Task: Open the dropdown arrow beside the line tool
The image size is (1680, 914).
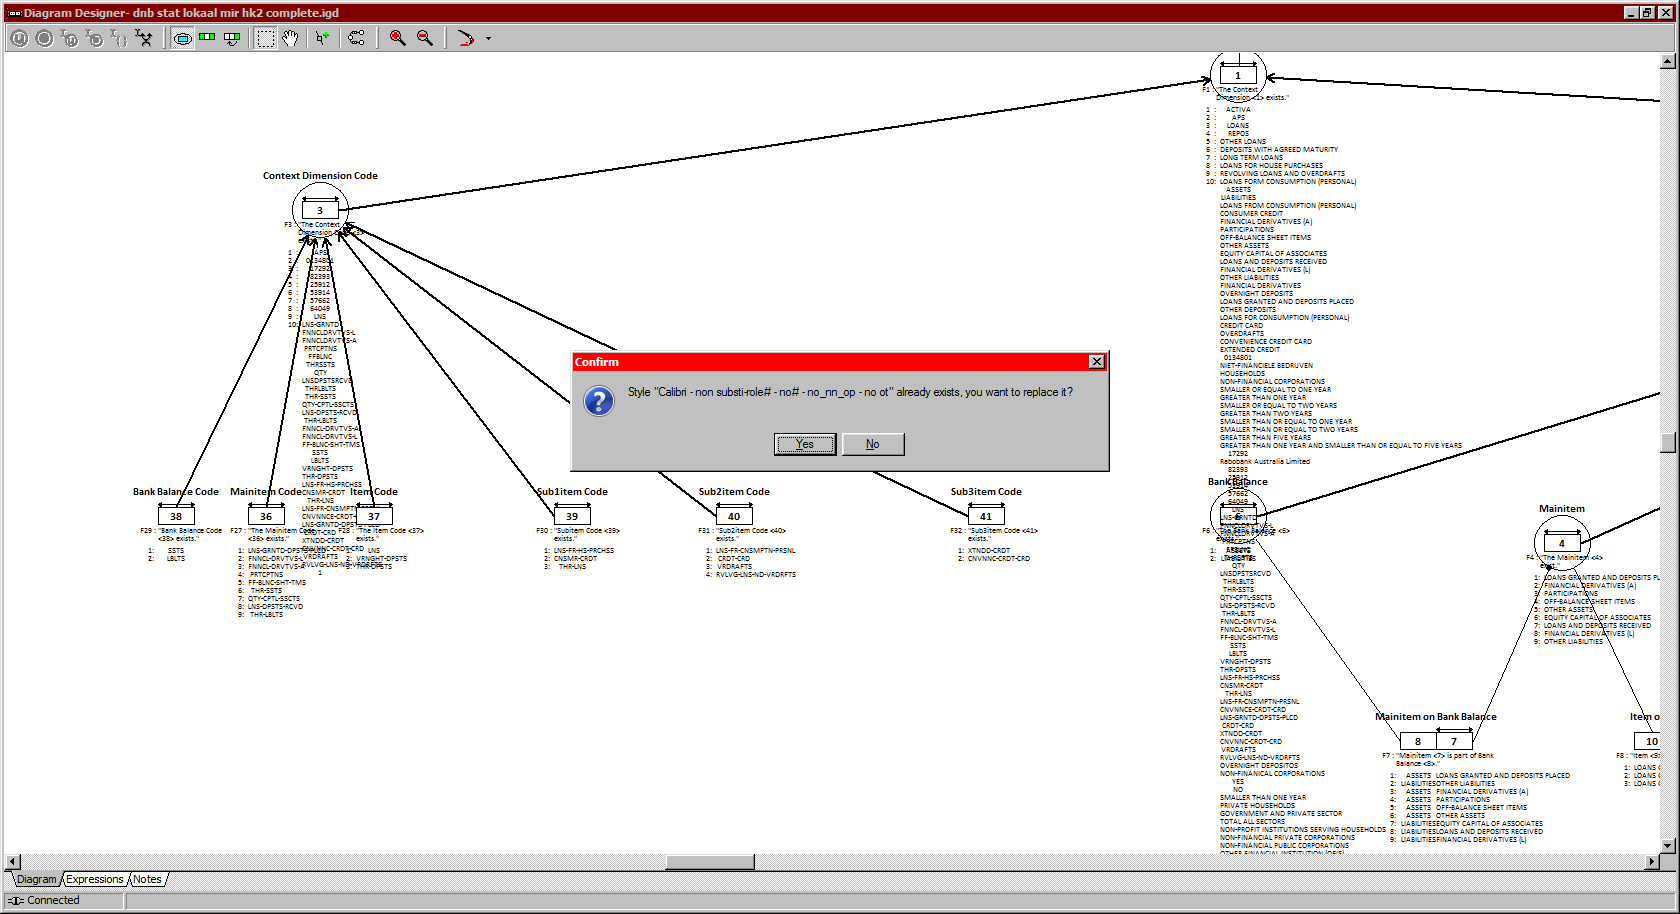Action: [x=488, y=39]
